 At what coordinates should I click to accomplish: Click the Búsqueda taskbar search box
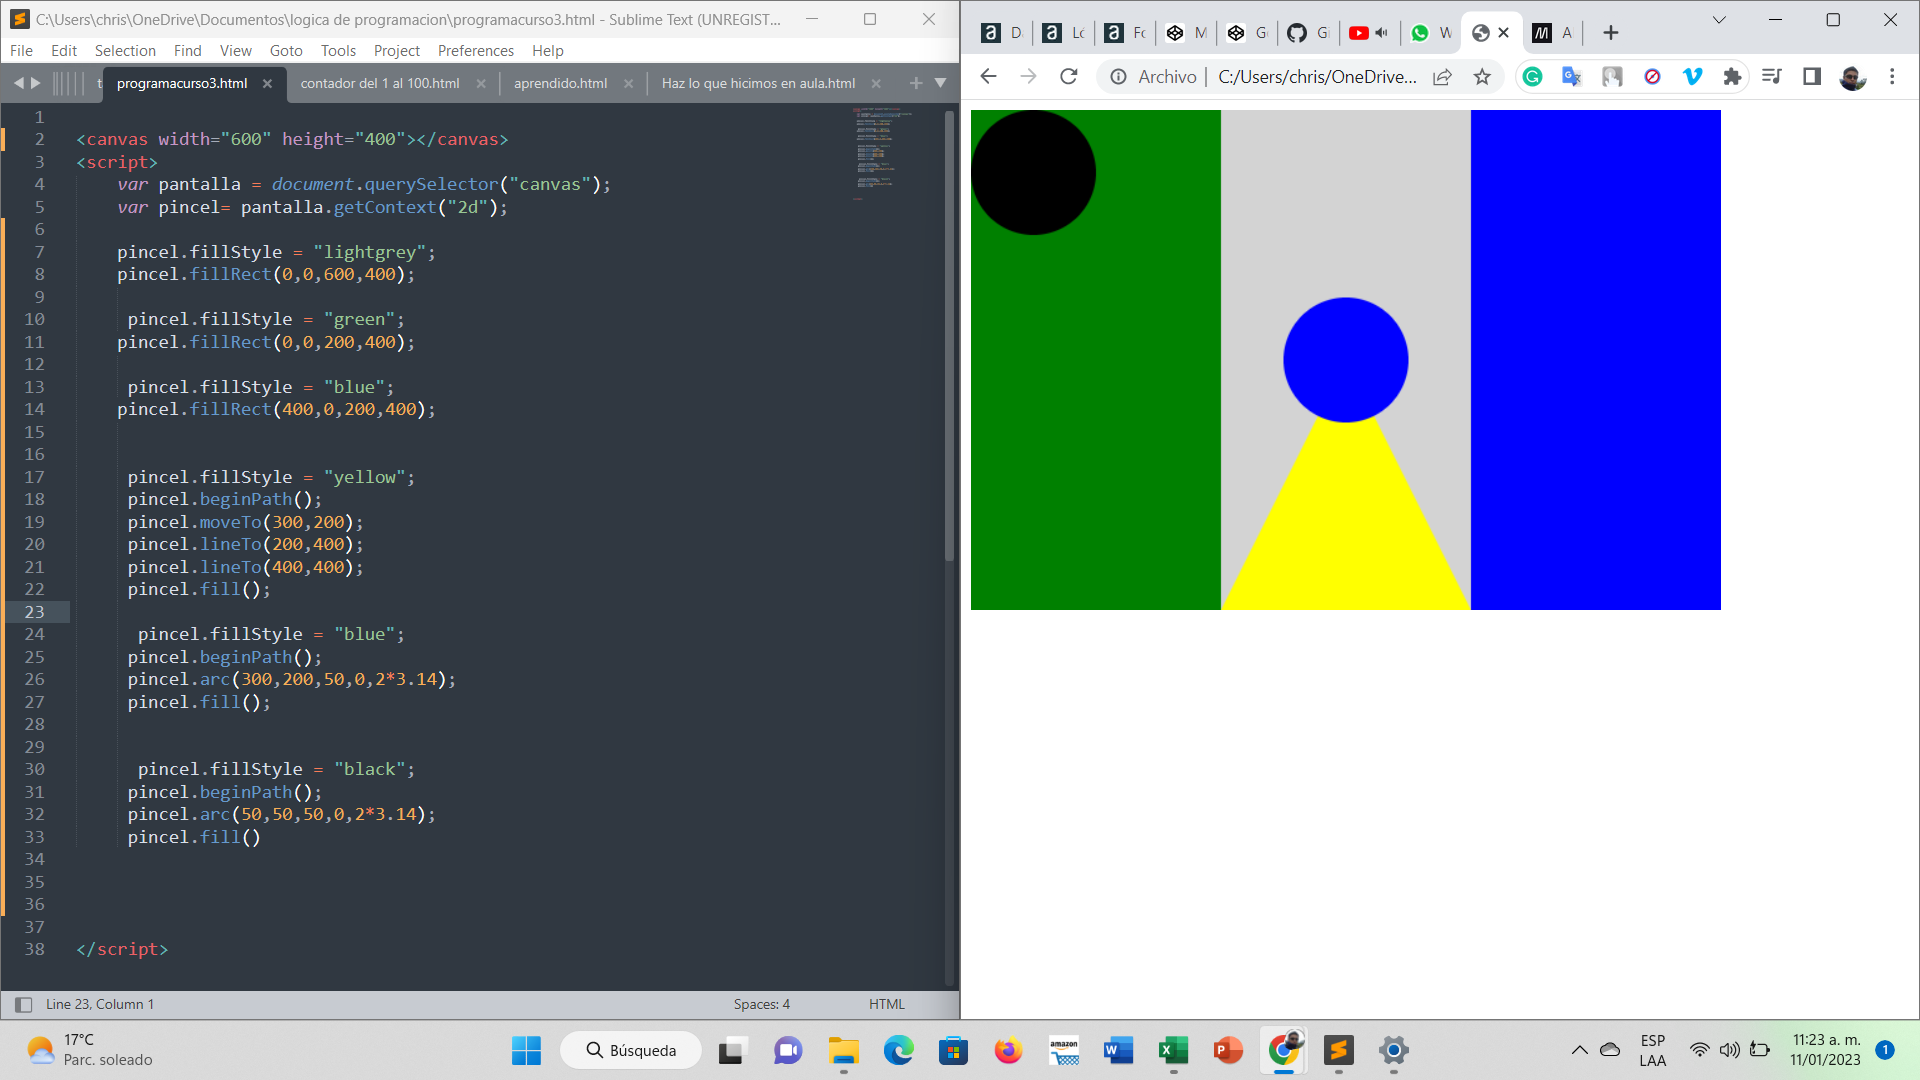click(x=631, y=1050)
